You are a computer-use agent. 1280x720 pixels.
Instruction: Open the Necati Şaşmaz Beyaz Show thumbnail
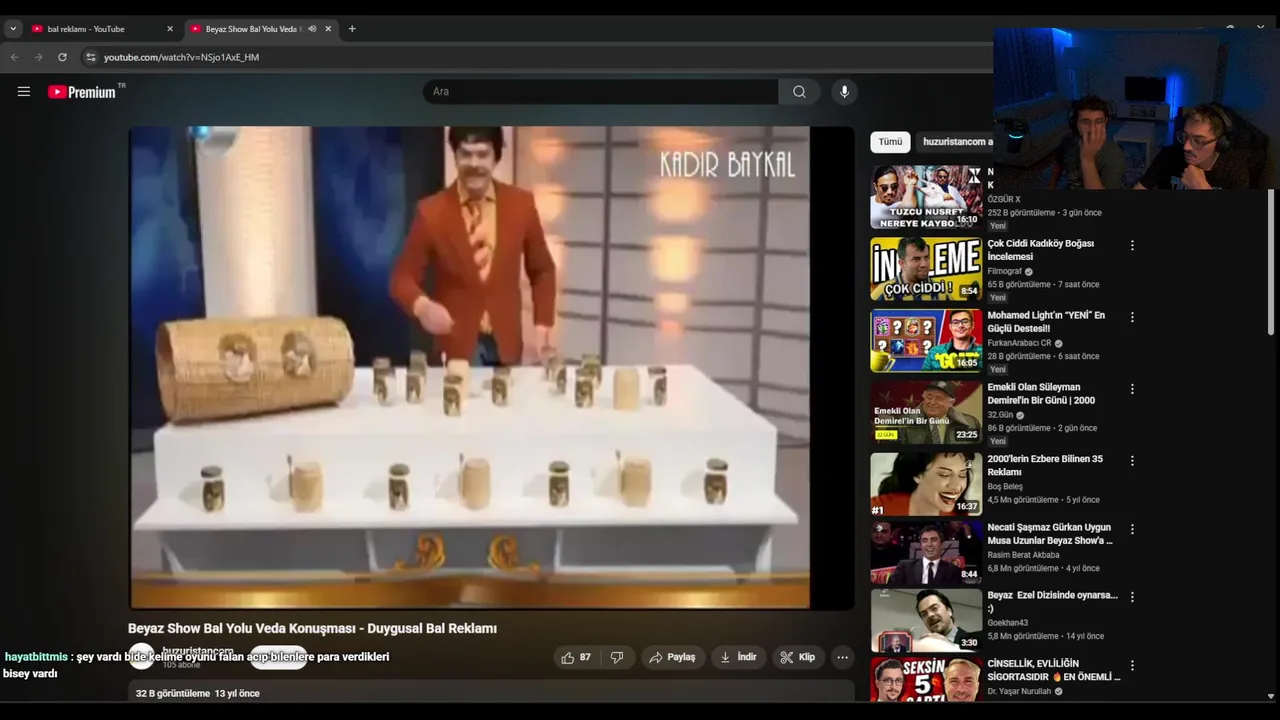click(x=926, y=553)
